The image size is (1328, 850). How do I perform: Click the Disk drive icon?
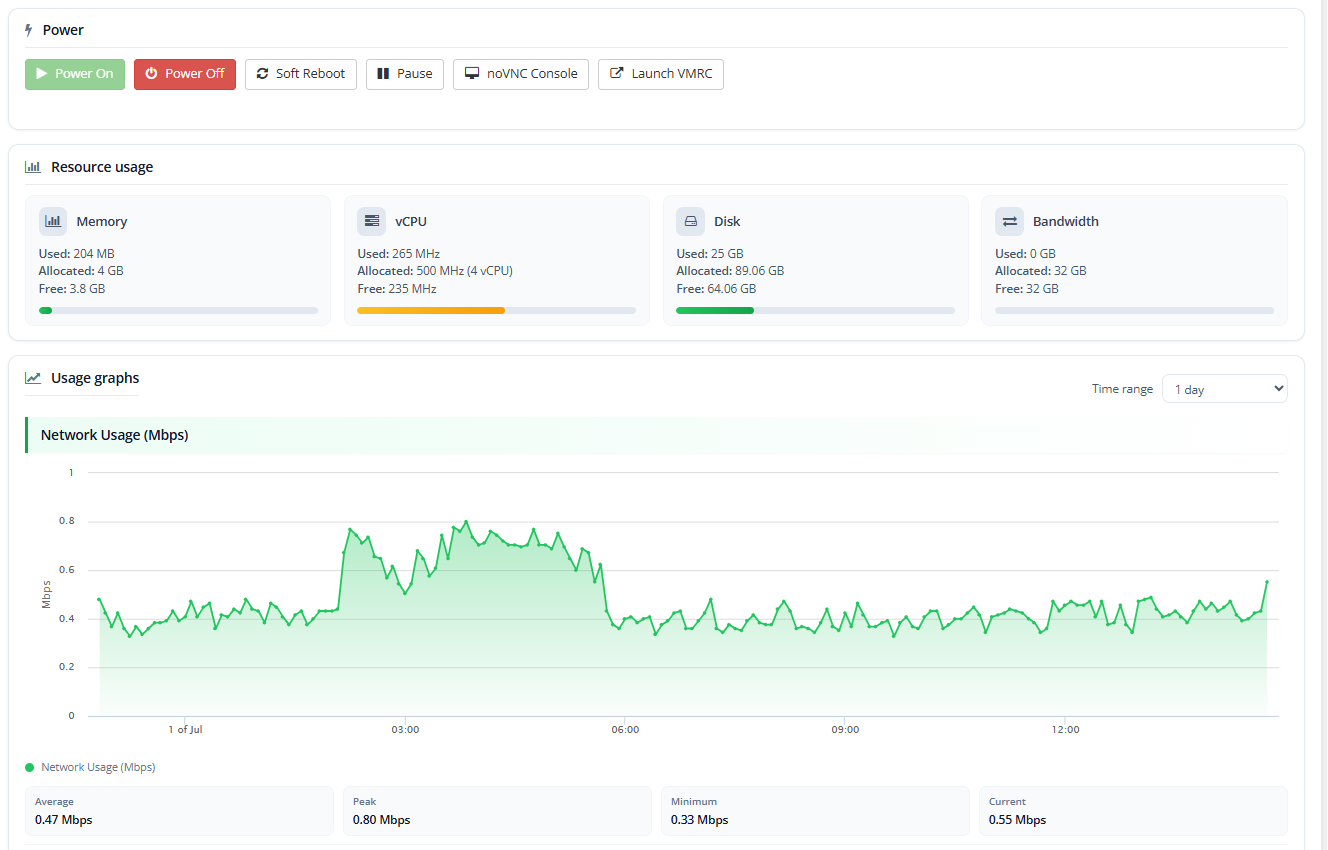coord(690,221)
